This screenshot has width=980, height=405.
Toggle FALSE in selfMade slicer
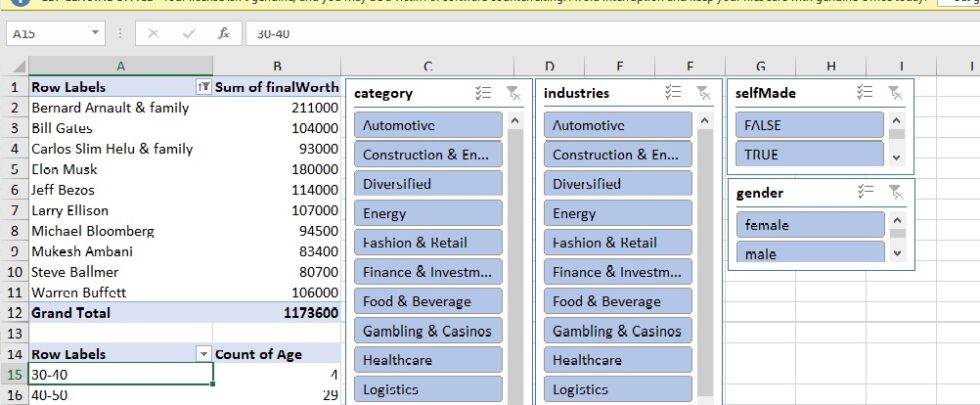point(809,126)
